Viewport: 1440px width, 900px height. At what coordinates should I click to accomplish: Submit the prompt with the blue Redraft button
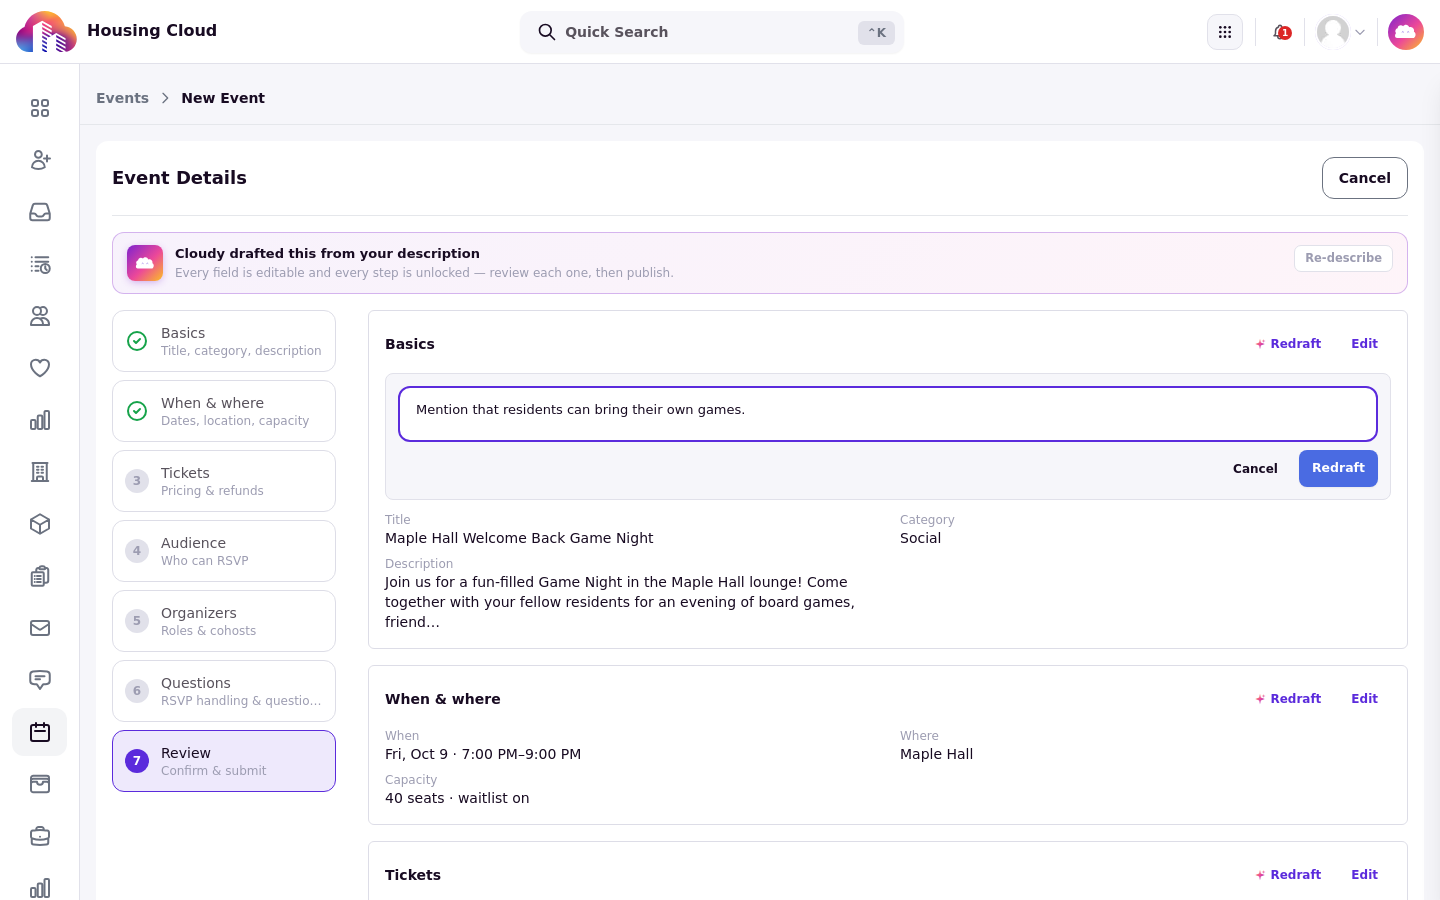(1338, 468)
